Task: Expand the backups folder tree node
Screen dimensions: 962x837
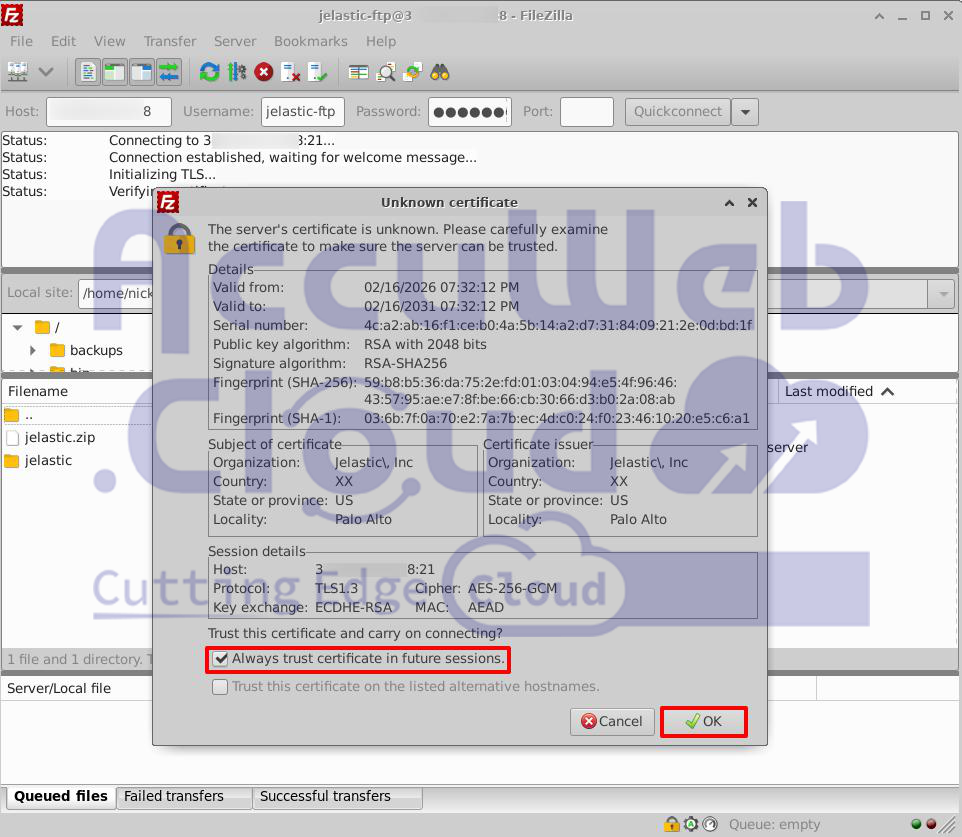Action: (33, 350)
